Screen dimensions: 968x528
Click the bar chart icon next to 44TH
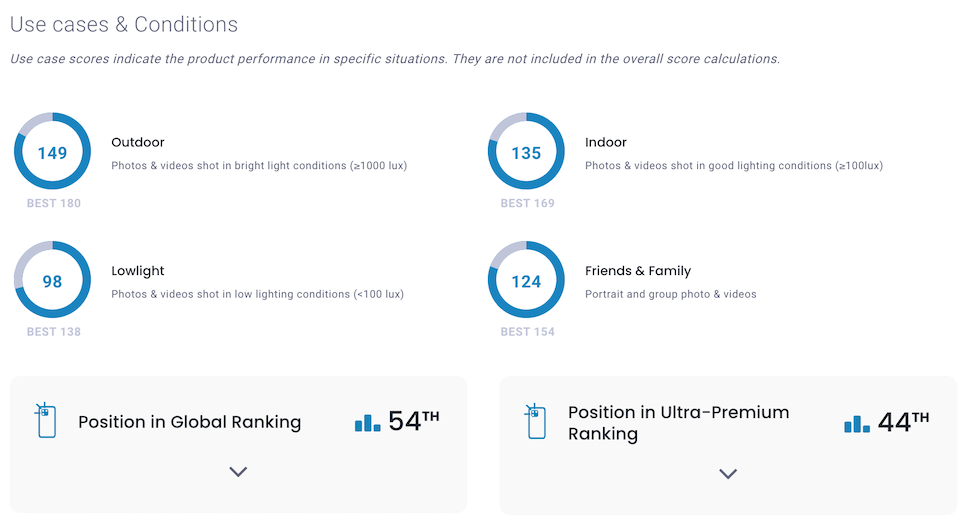pos(857,422)
